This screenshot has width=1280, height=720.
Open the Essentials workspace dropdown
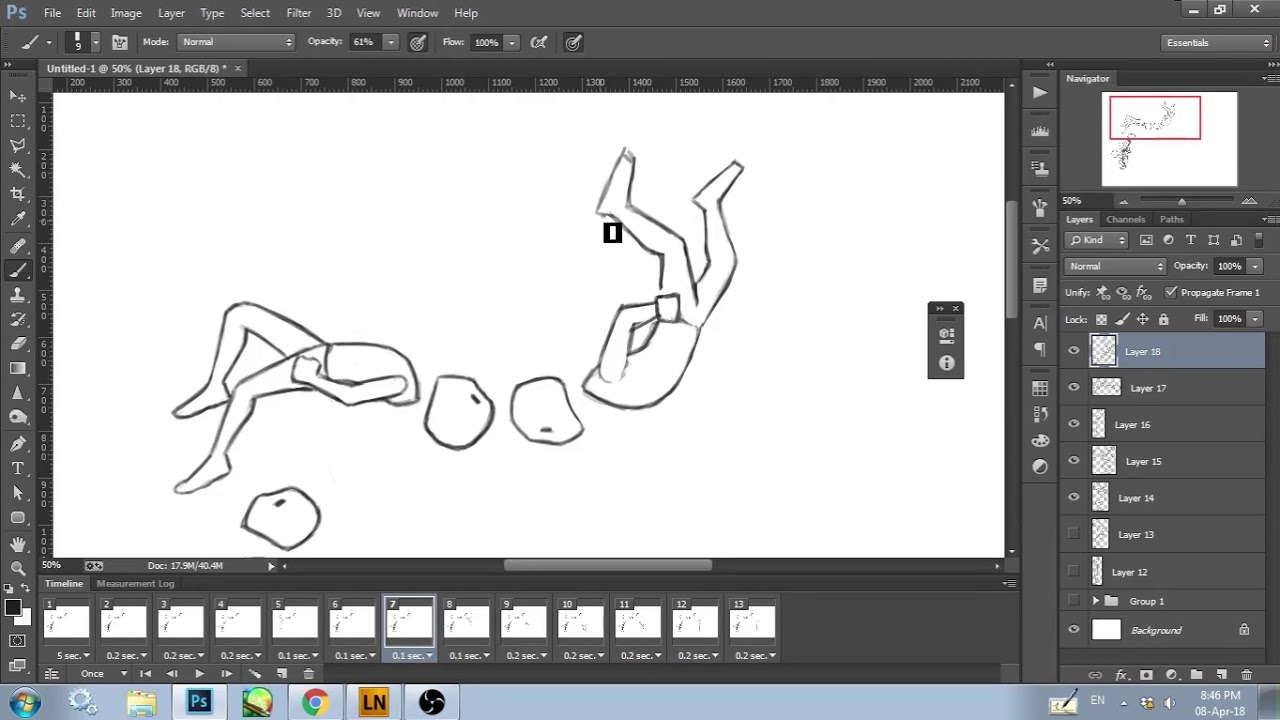coord(1217,42)
